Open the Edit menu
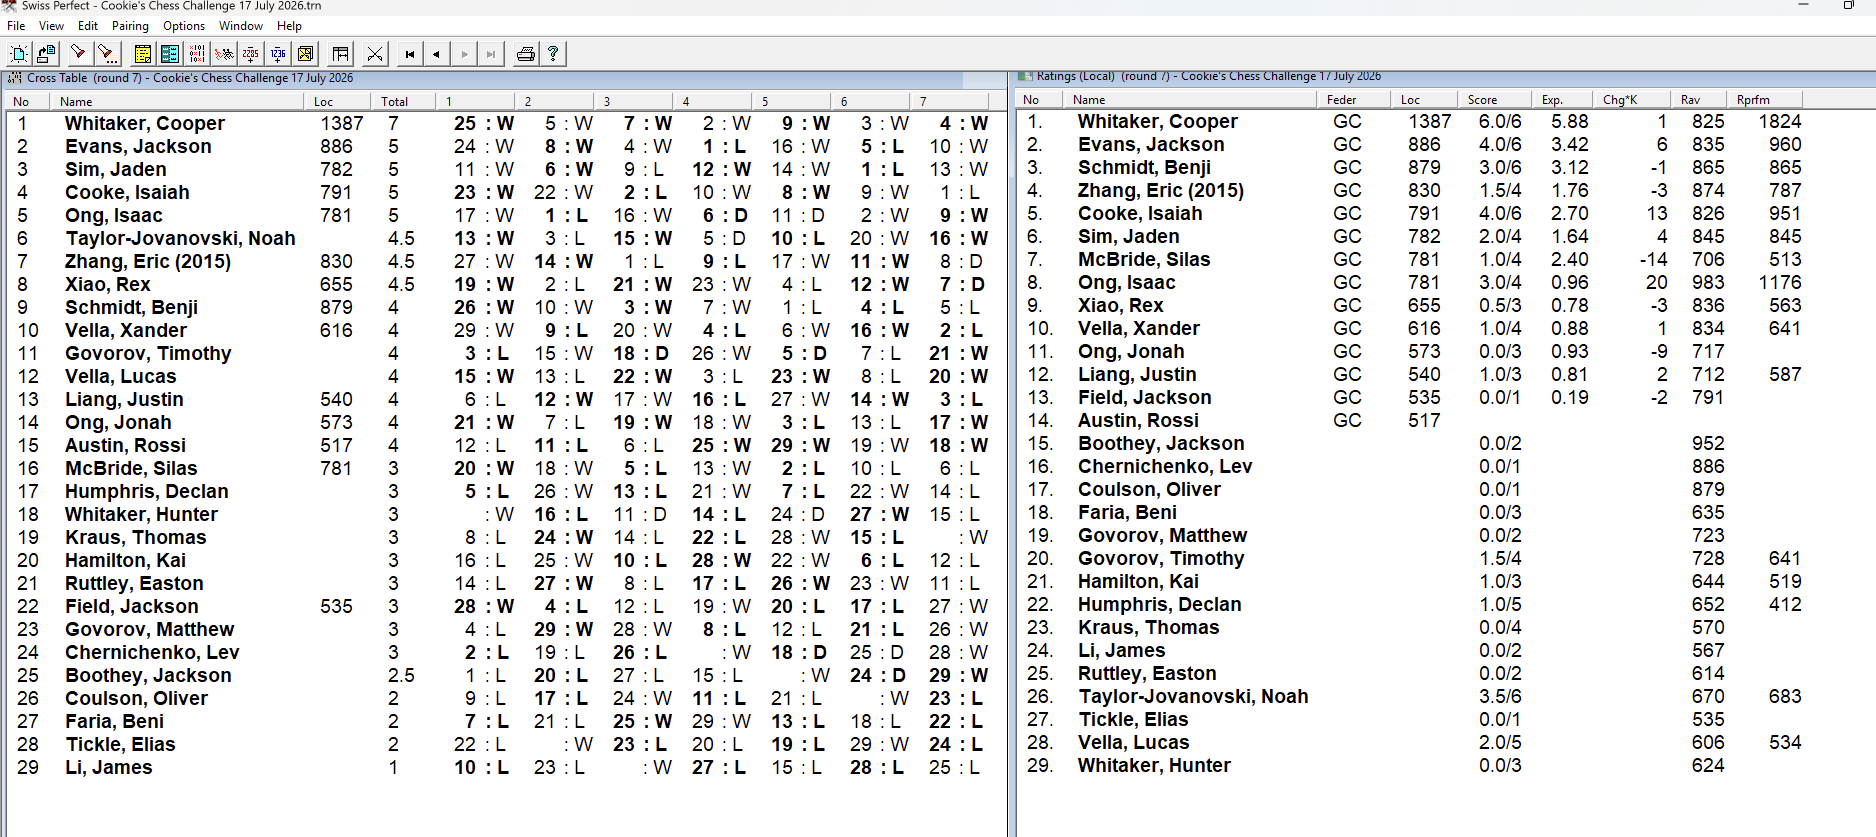The image size is (1876, 837). point(88,26)
